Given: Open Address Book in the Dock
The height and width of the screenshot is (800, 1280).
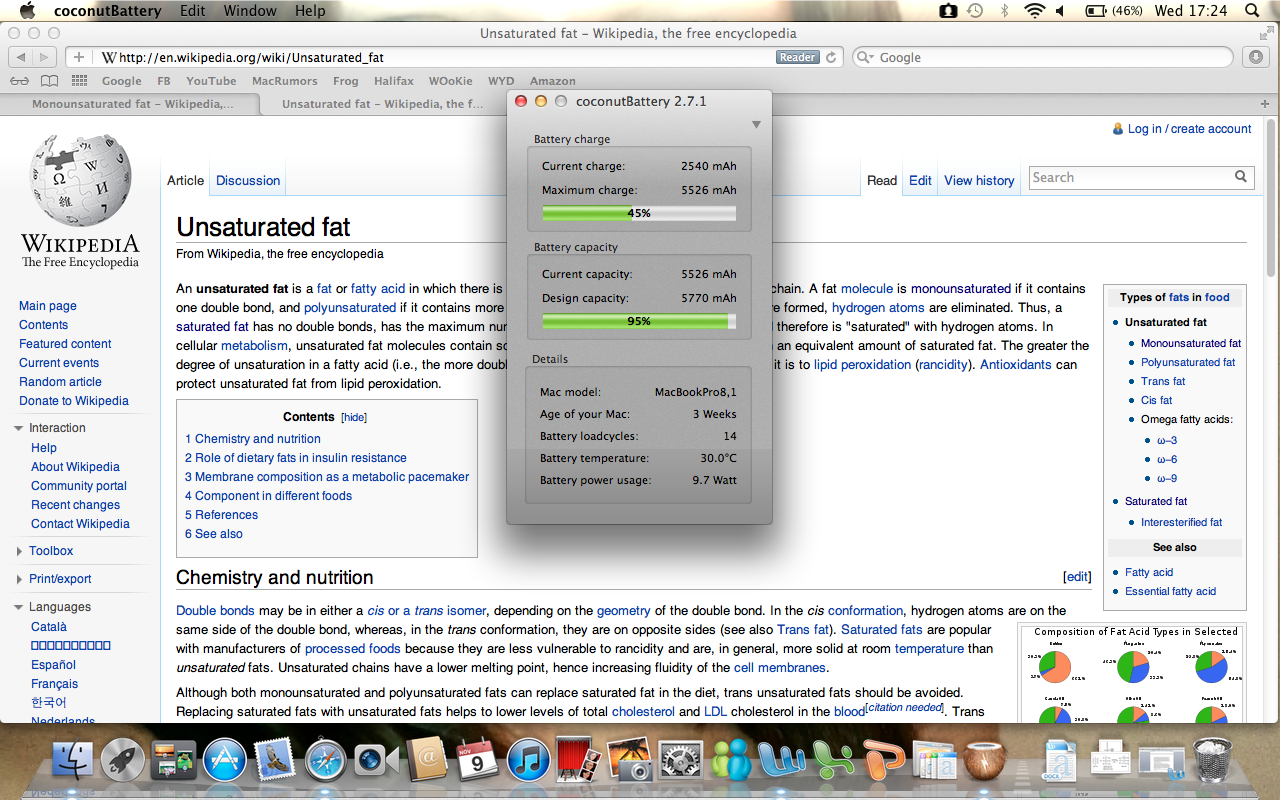Looking at the screenshot, I should [x=427, y=761].
